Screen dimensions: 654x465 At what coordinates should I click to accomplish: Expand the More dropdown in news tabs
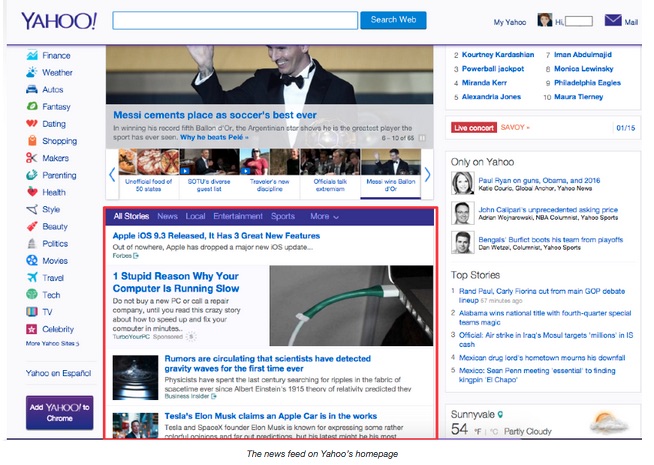[x=324, y=216]
